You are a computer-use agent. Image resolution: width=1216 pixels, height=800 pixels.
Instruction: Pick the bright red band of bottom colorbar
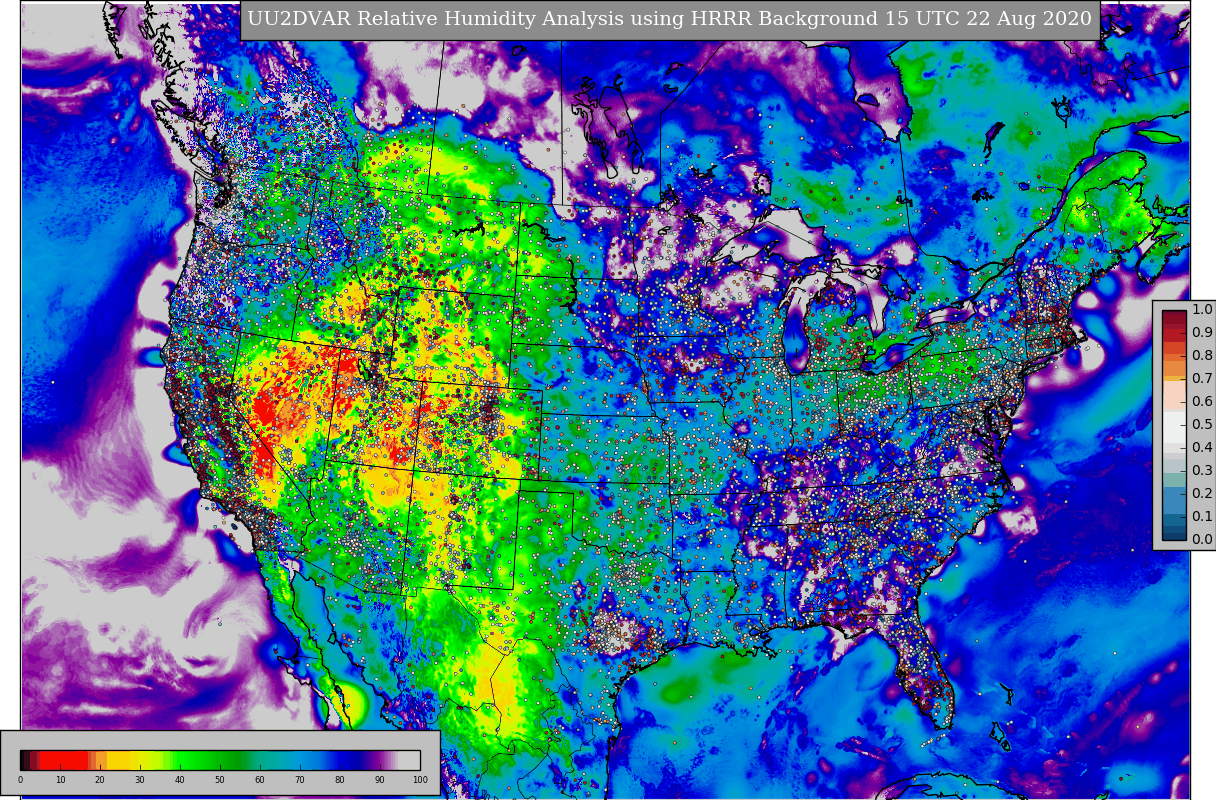pos(64,760)
